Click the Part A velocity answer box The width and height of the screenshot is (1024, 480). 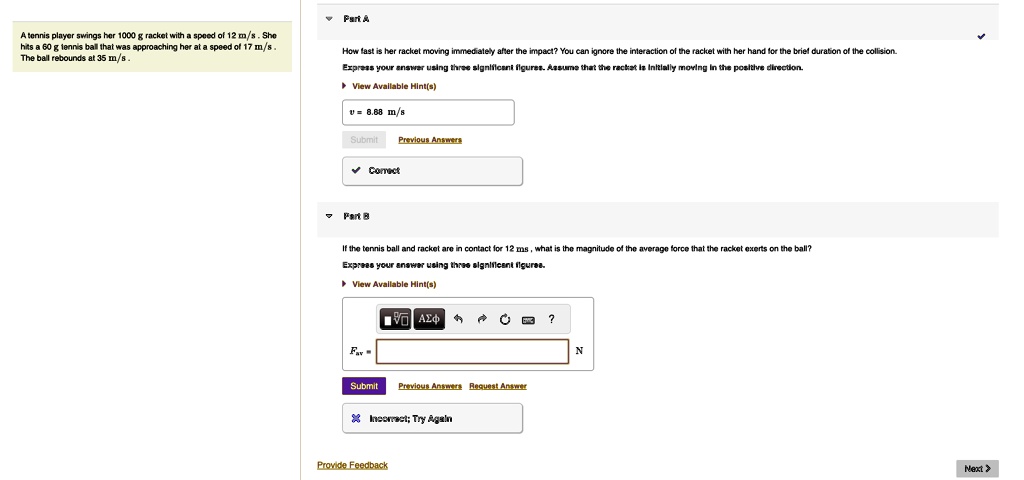pos(428,112)
